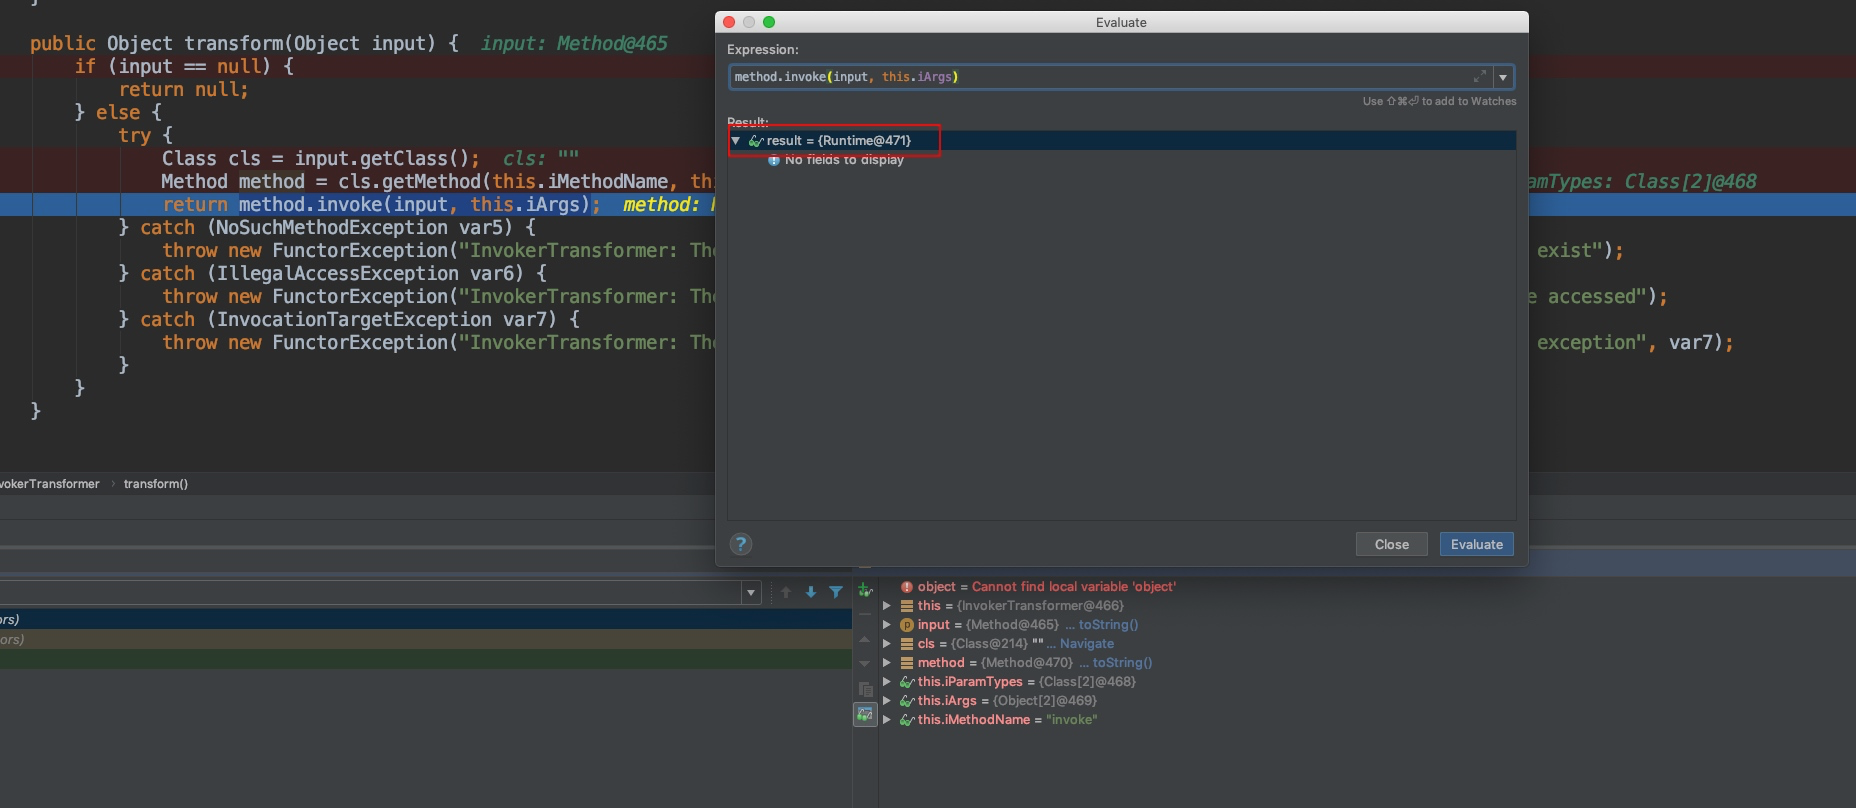Click the transform() breadcrumb
Screen dimensions: 1856x808
pos(156,484)
